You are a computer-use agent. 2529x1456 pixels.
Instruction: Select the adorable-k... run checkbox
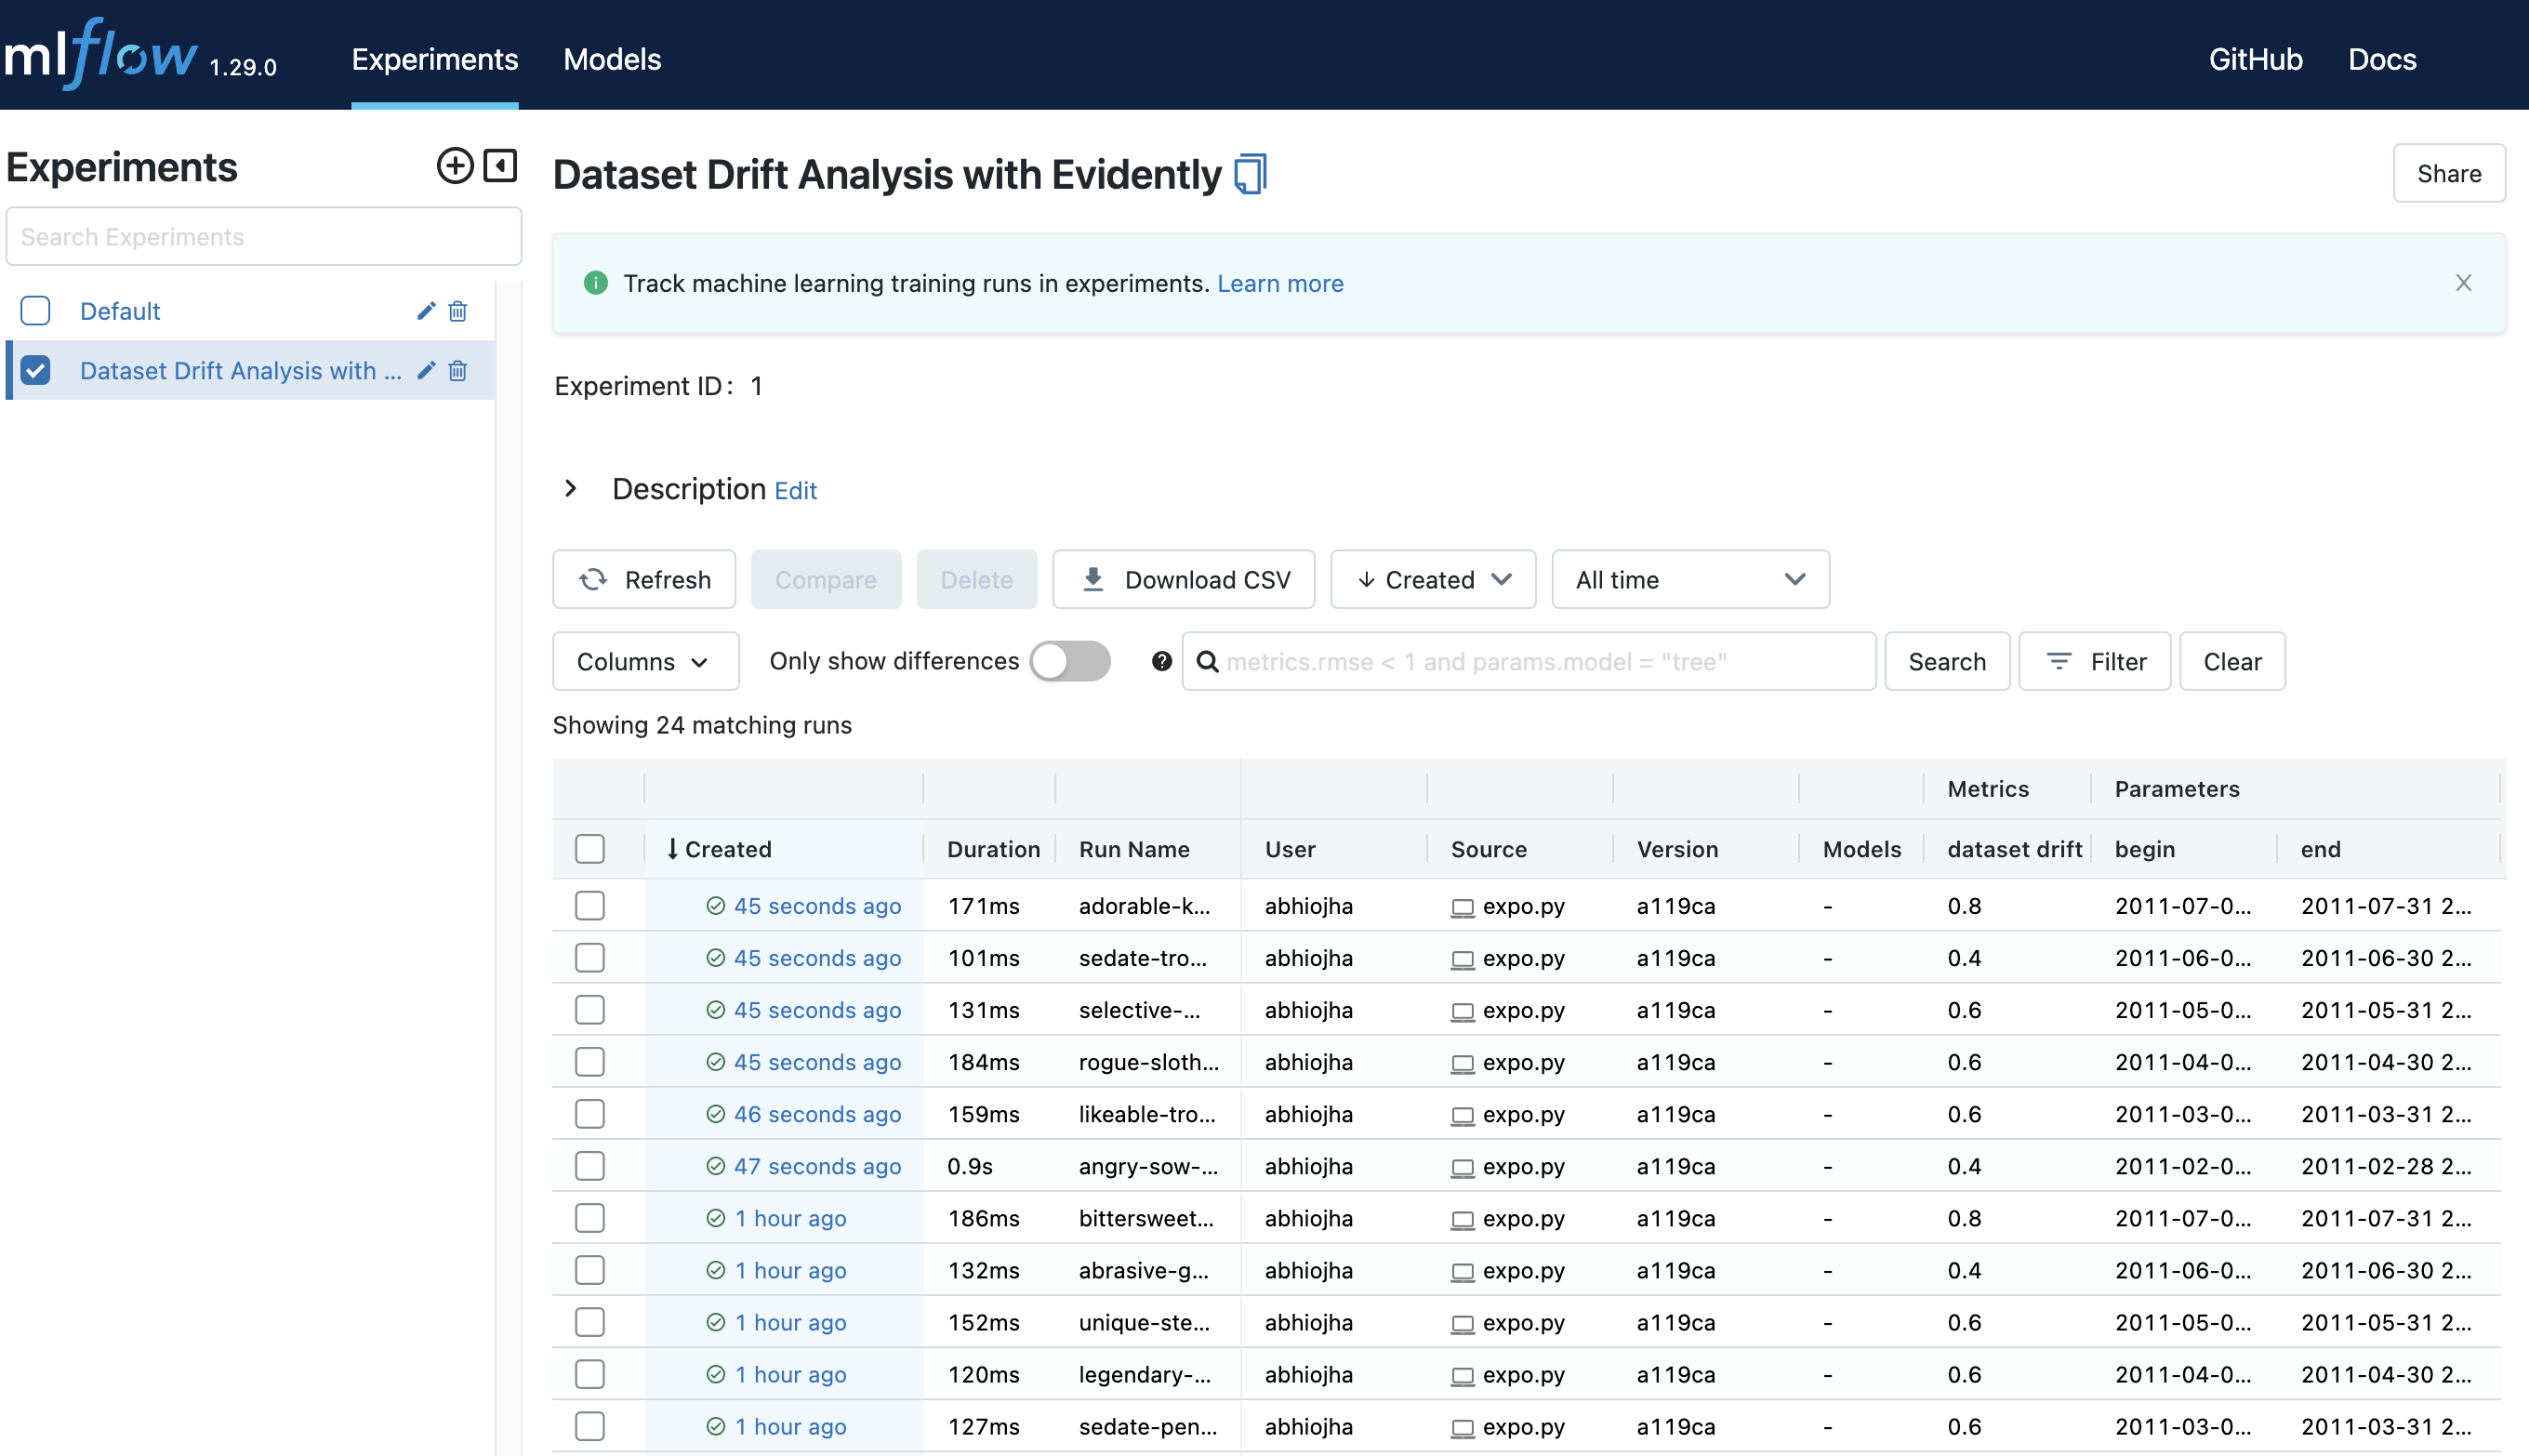click(x=590, y=906)
